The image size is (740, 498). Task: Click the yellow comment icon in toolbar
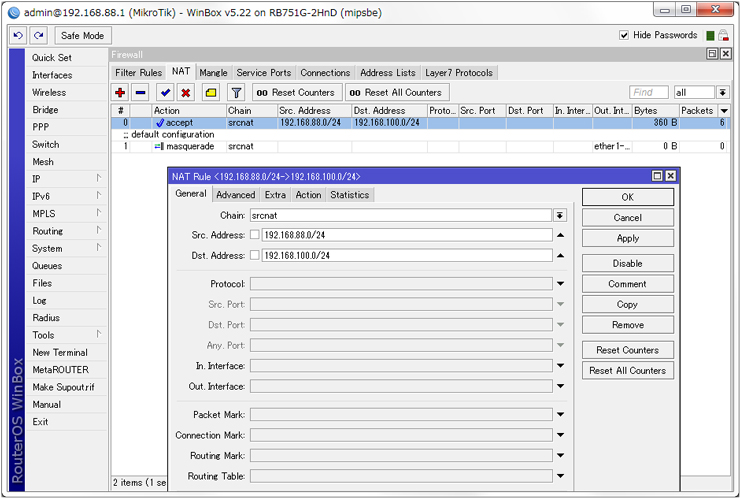(210, 93)
